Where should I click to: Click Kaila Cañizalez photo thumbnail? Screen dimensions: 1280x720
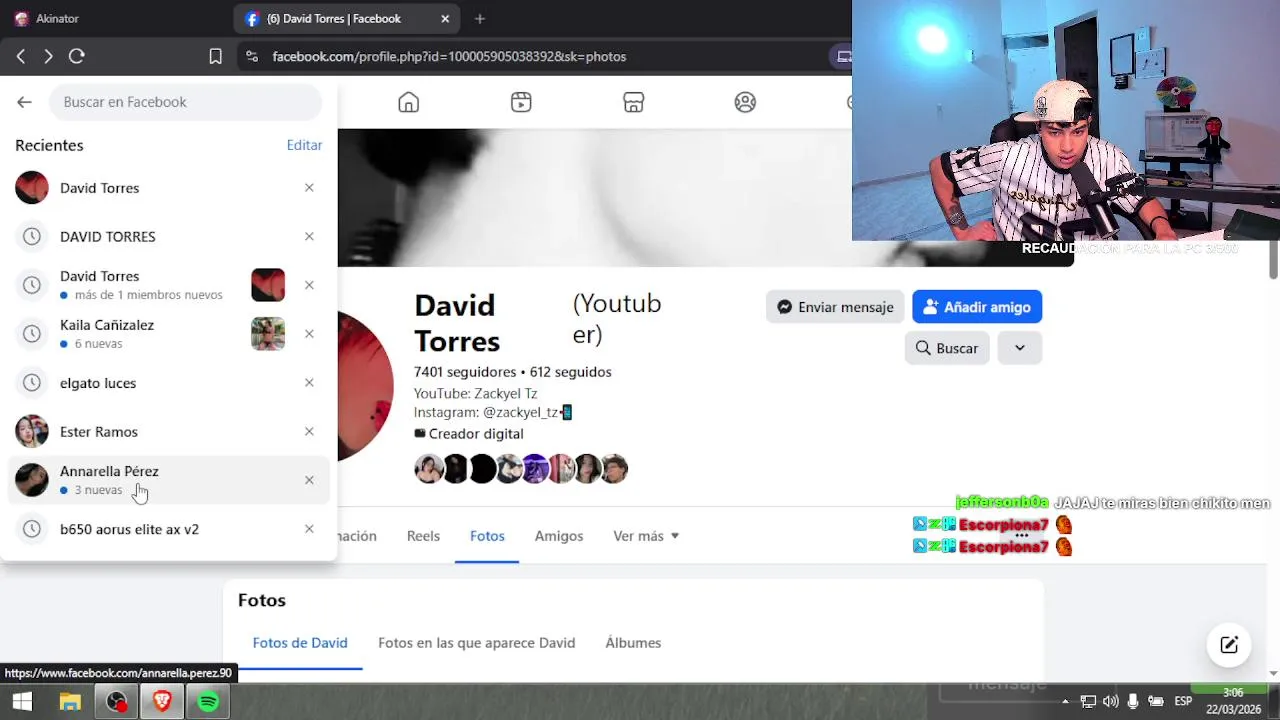click(x=268, y=334)
